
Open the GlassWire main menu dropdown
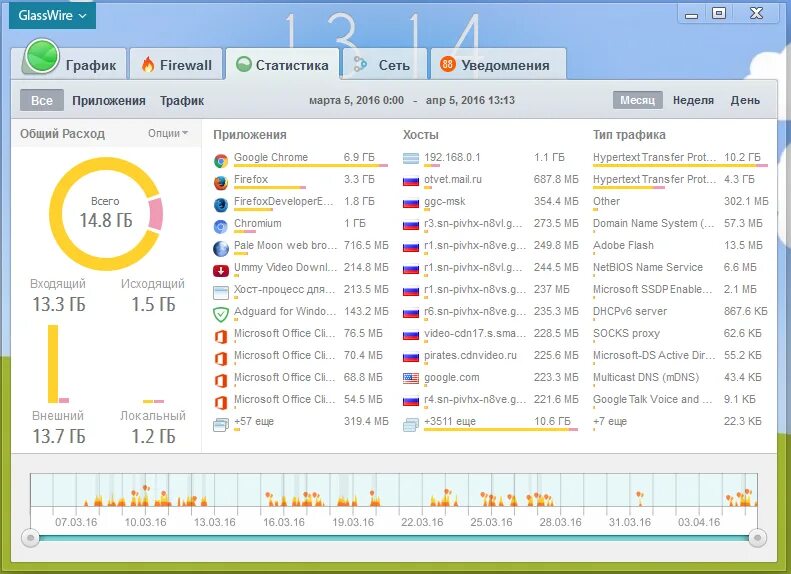pos(52,15)
